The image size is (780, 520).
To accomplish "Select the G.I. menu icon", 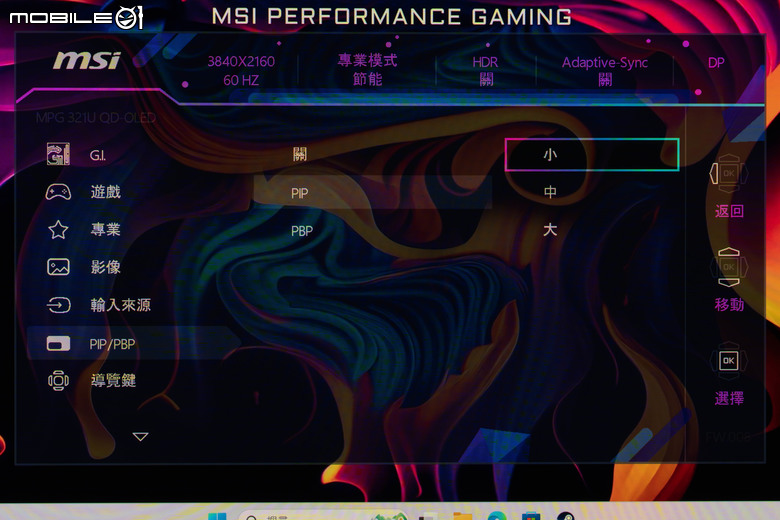I will 58,154.
